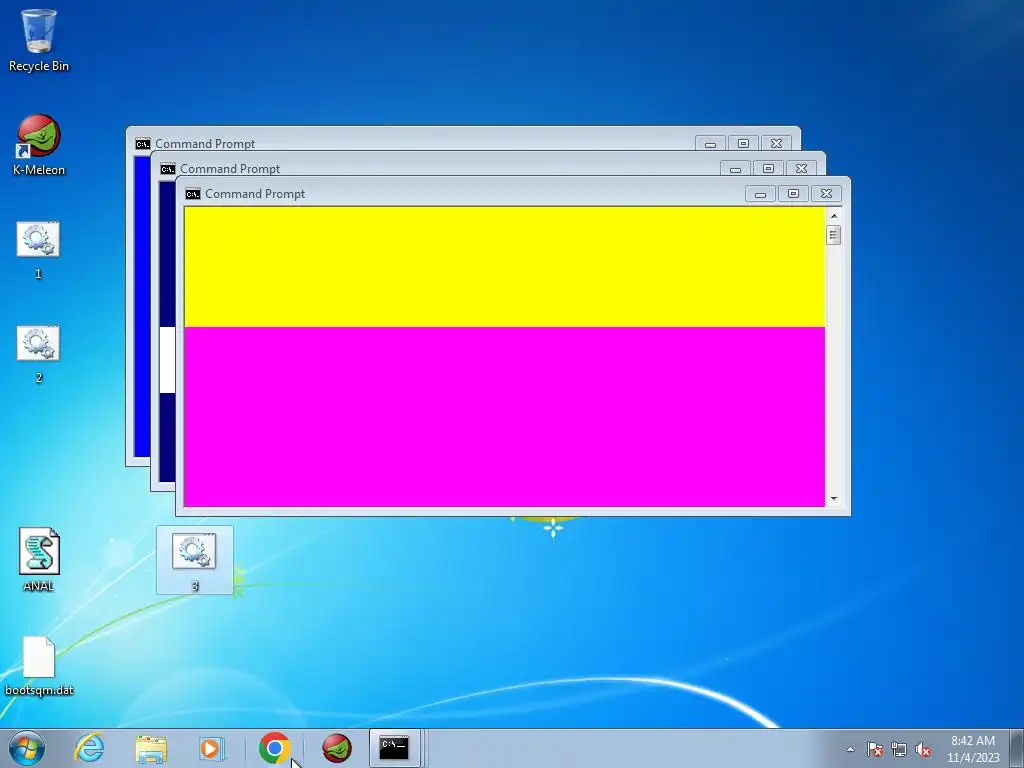Launch Internet Explorer from taskbar
1024x768 pixels.
[89, 748]
